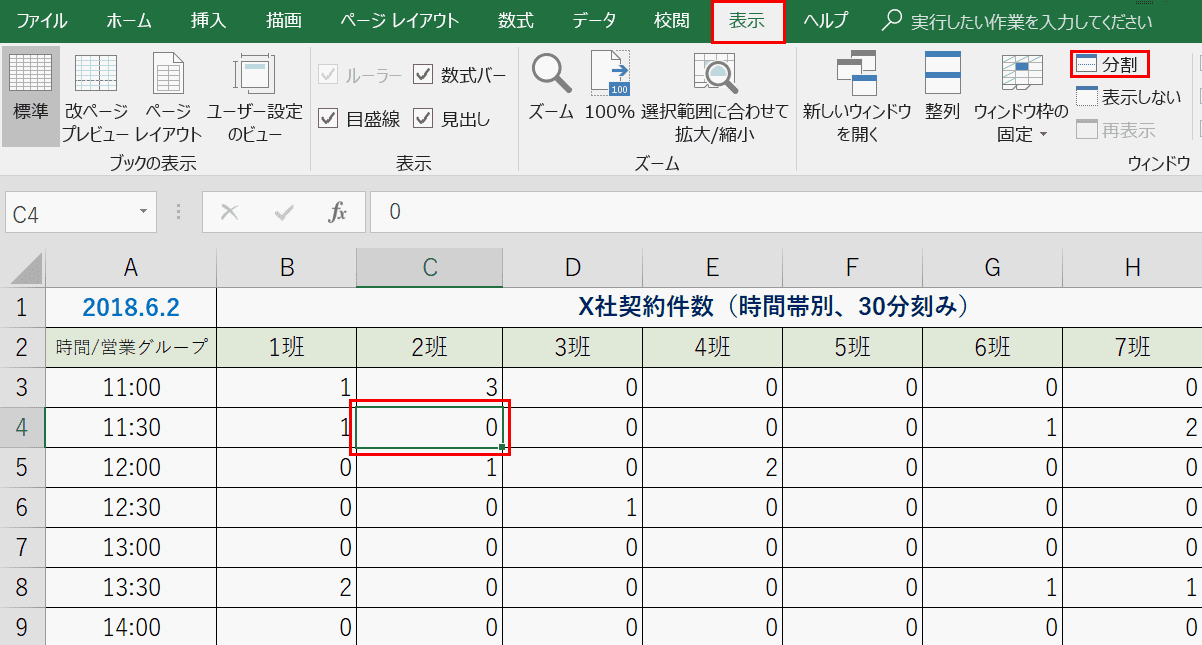Click the 13:30 time cell

coord(130,587)
